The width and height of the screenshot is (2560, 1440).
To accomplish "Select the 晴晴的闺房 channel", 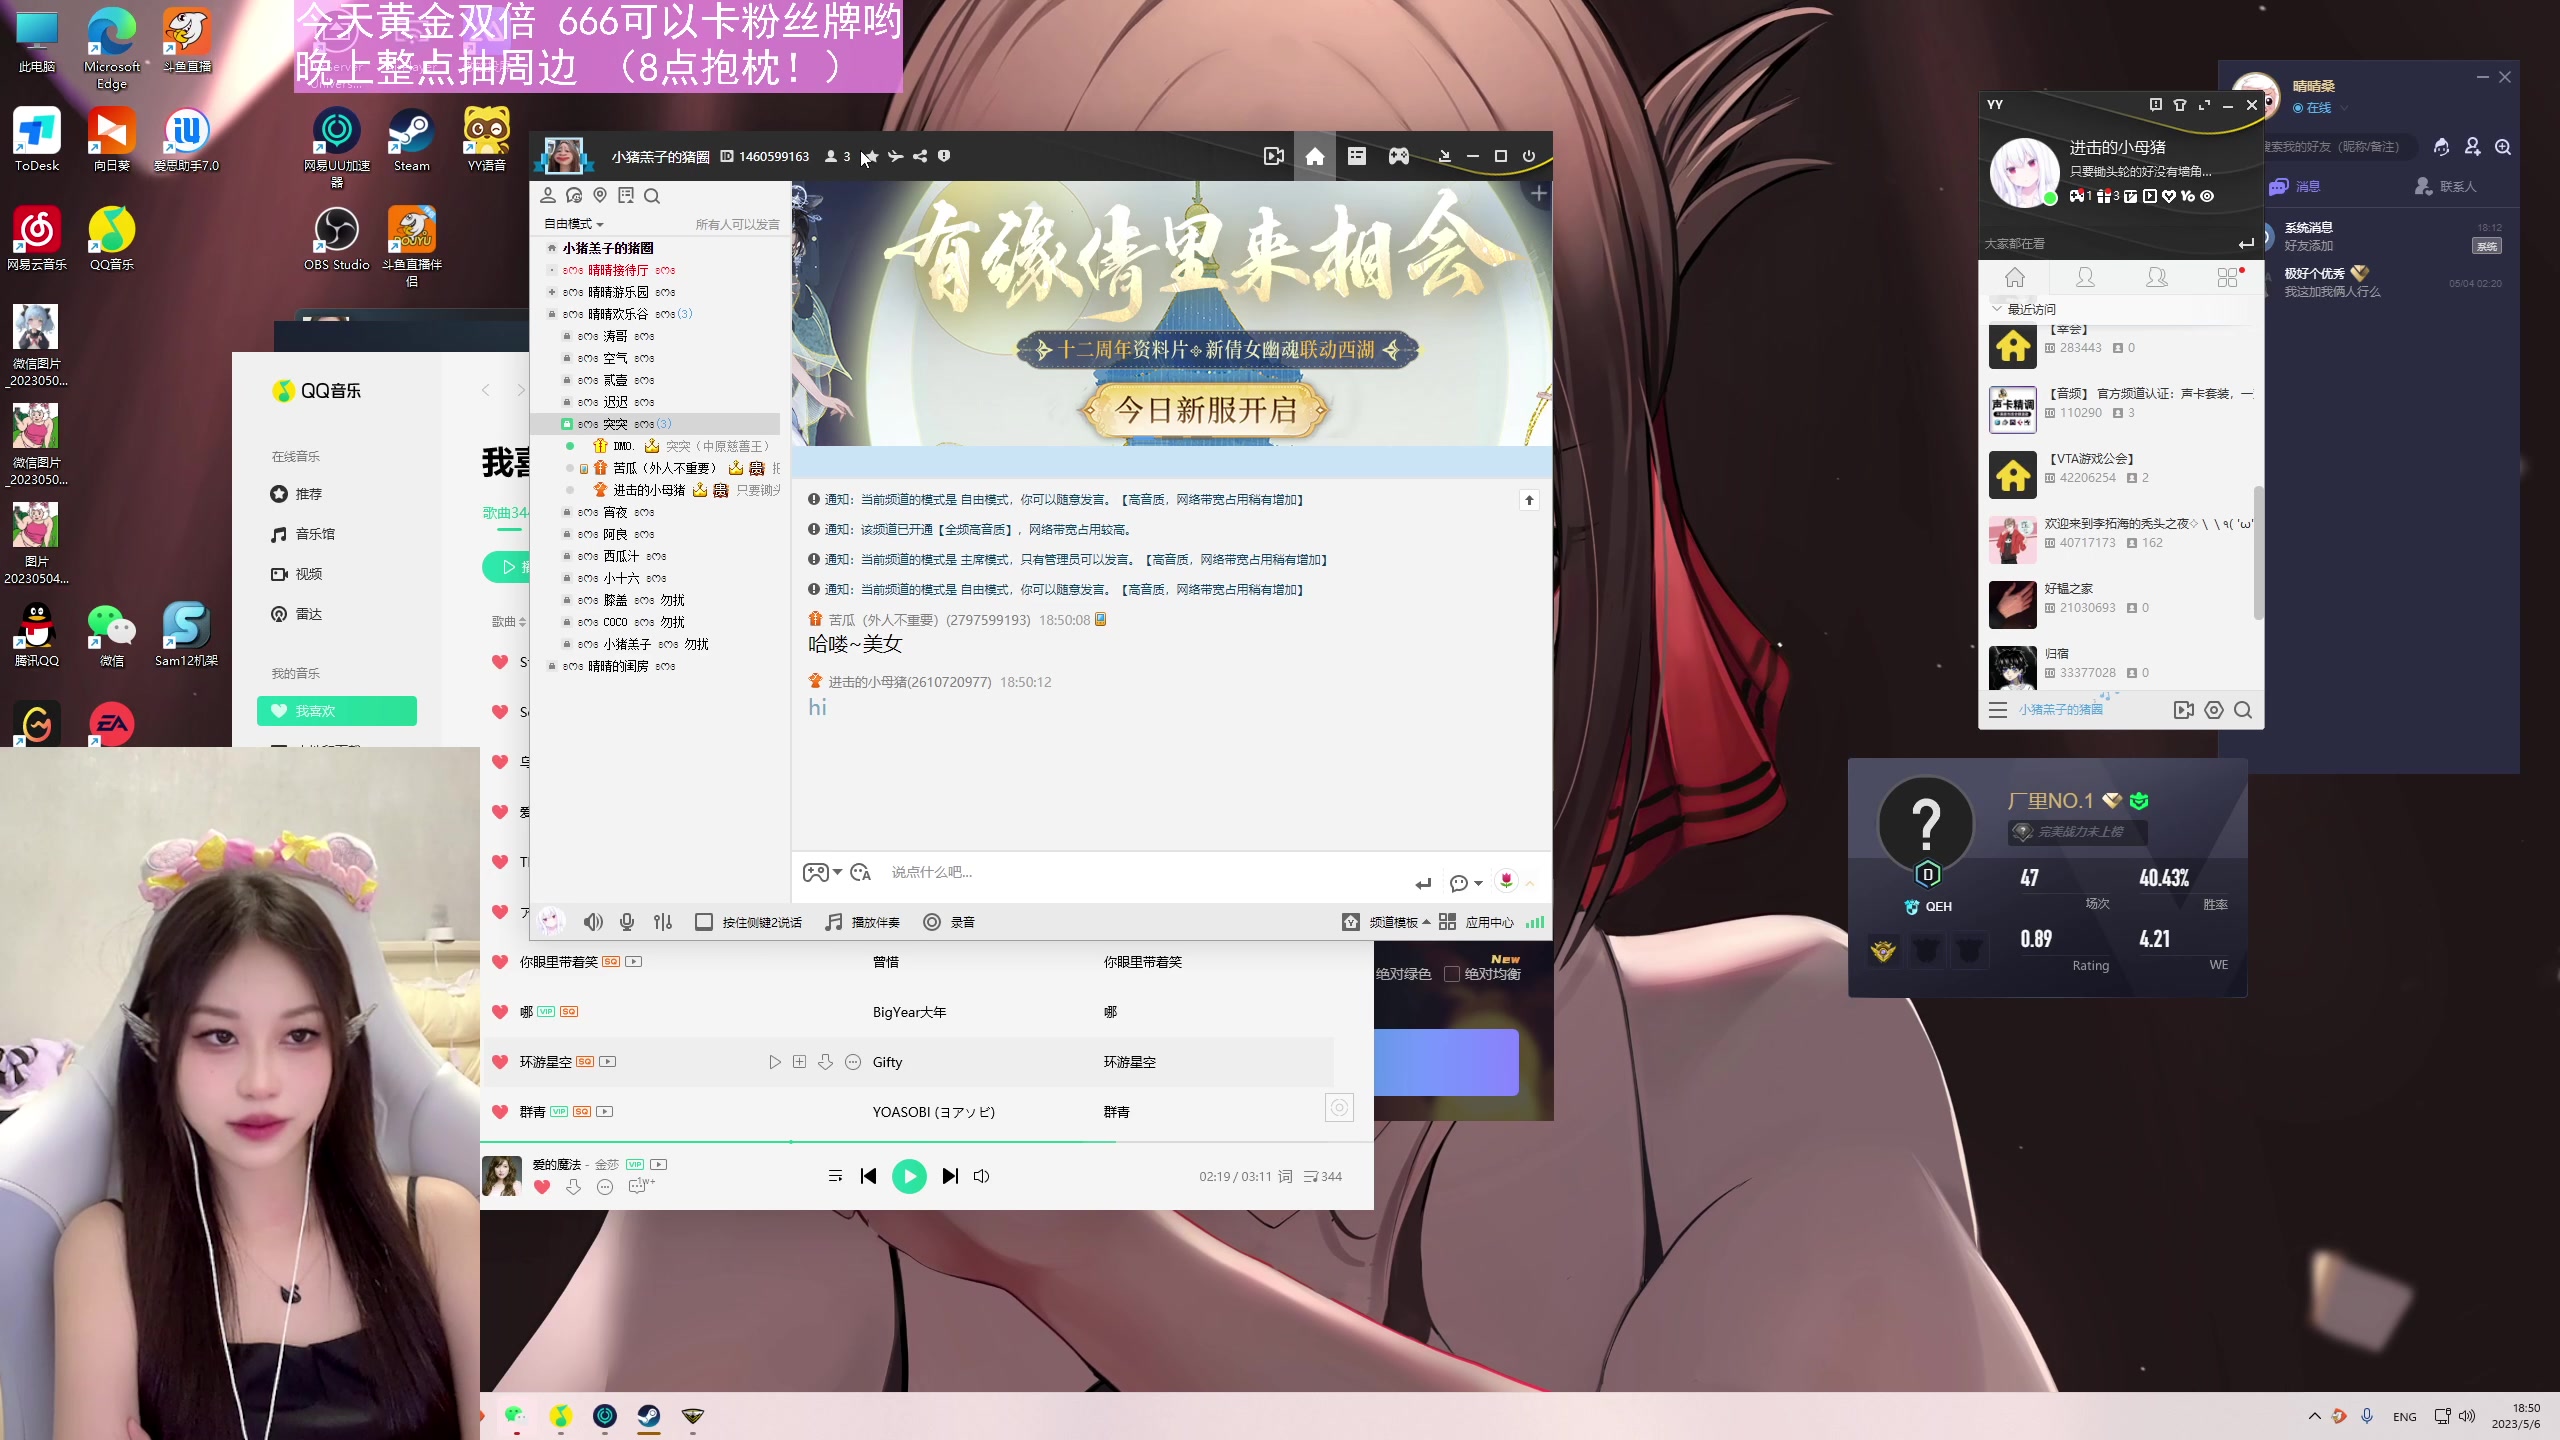I will point(618,666).
